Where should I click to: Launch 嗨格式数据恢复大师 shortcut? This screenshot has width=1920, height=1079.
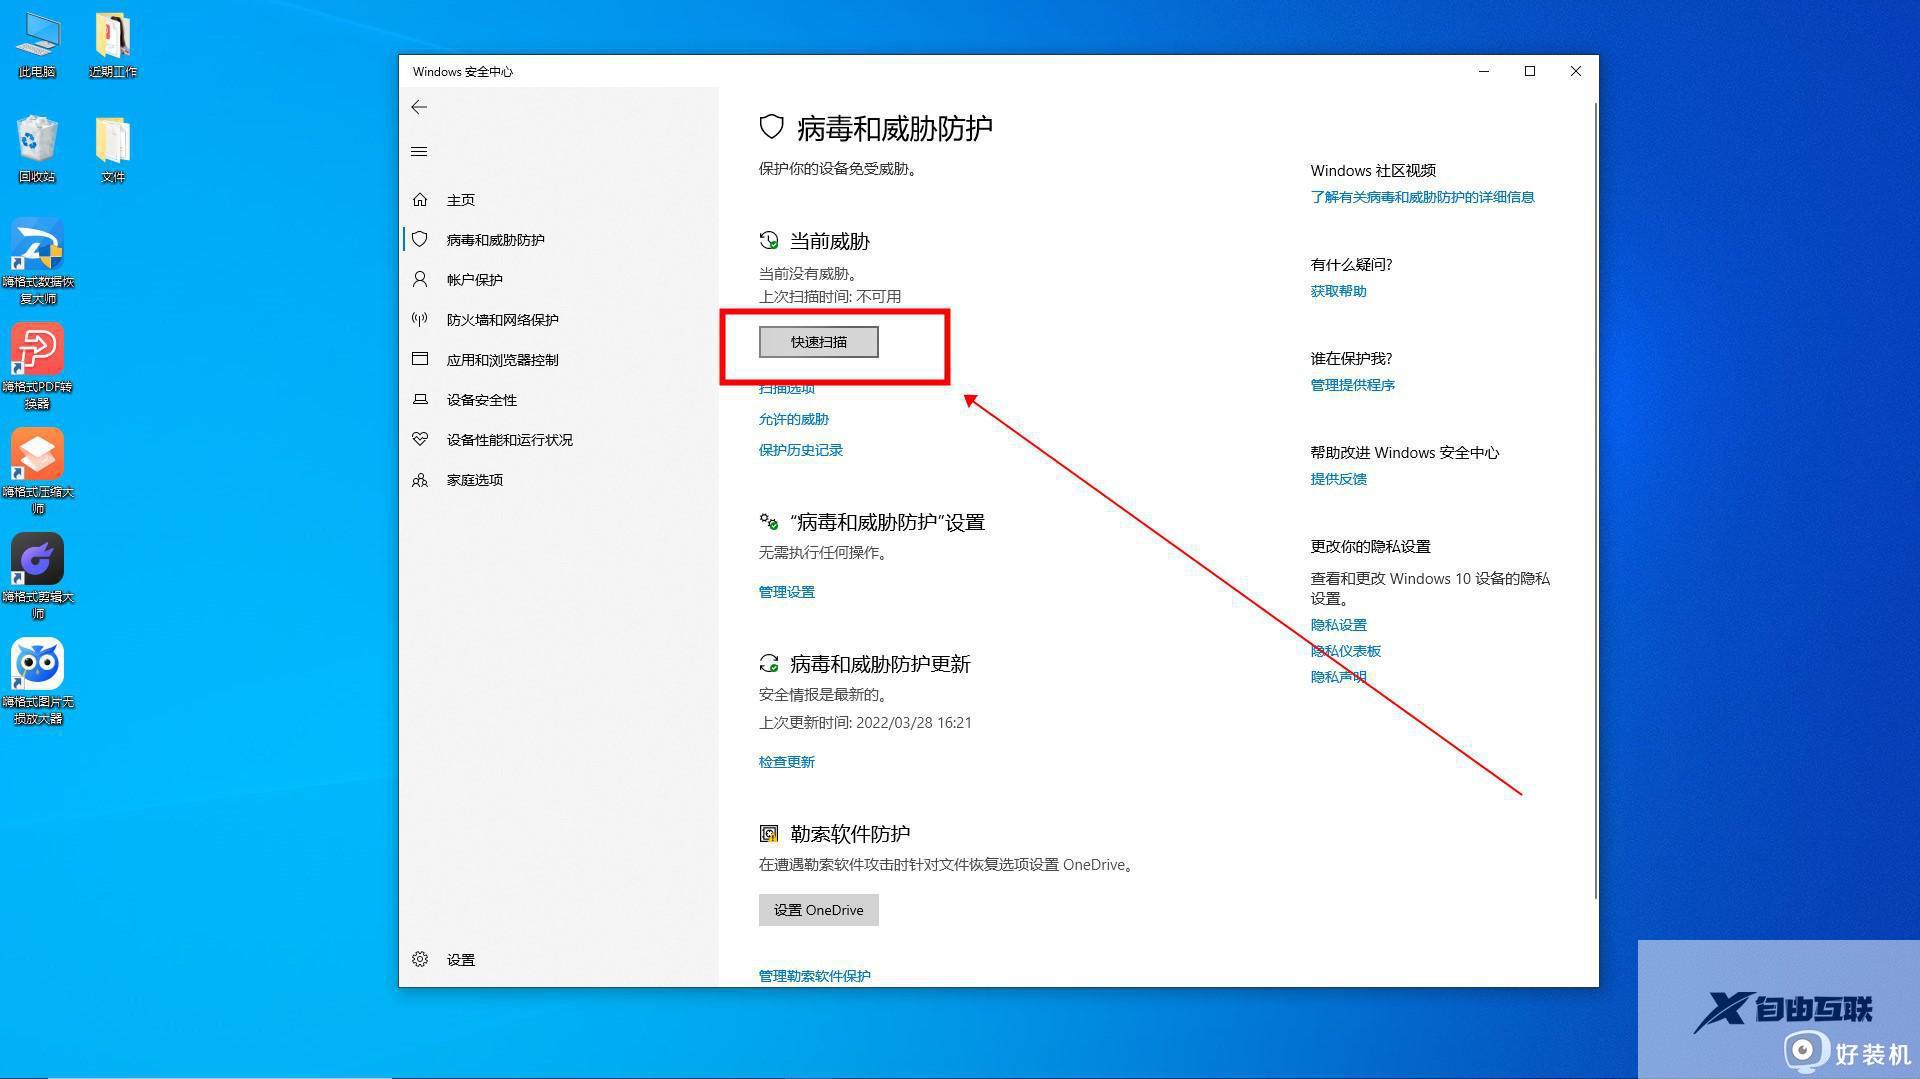[x=38, y=262]
